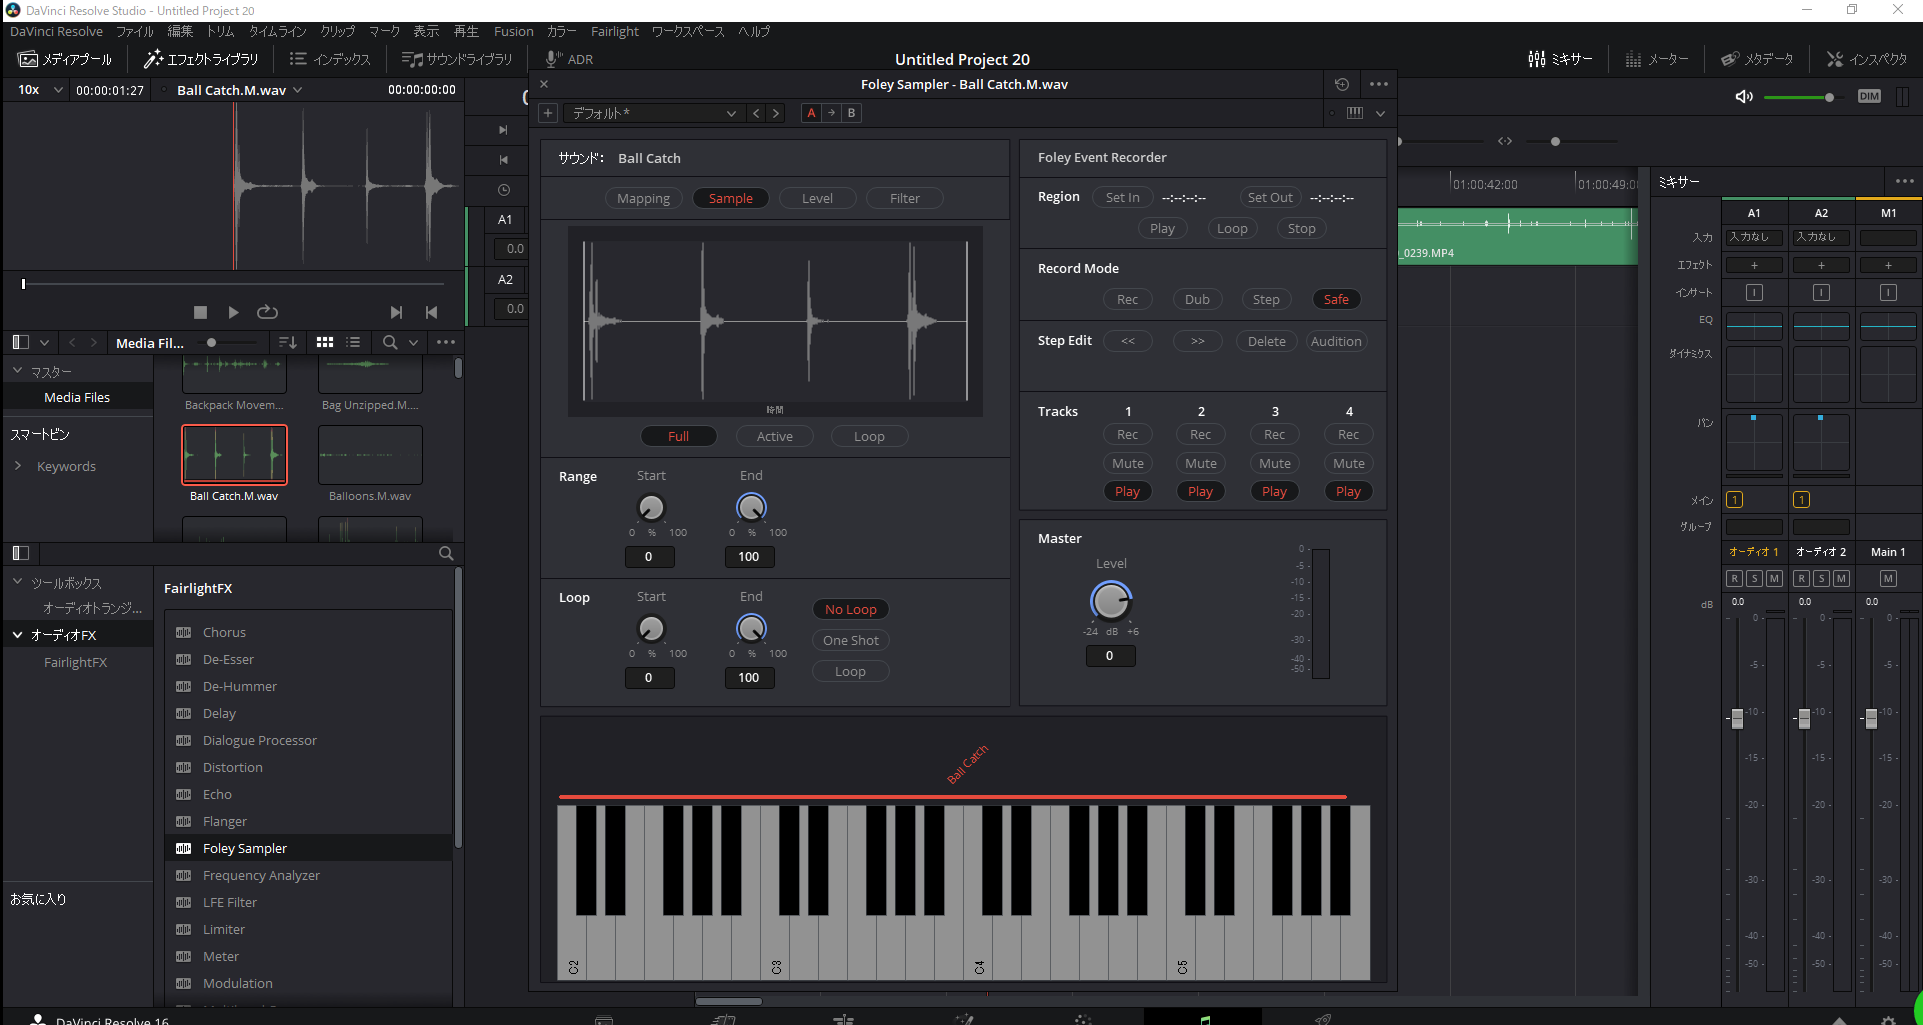Click the loop playback icon in preview
The height and width of the screenshot is (1025, 1923).
pos(267,312)
